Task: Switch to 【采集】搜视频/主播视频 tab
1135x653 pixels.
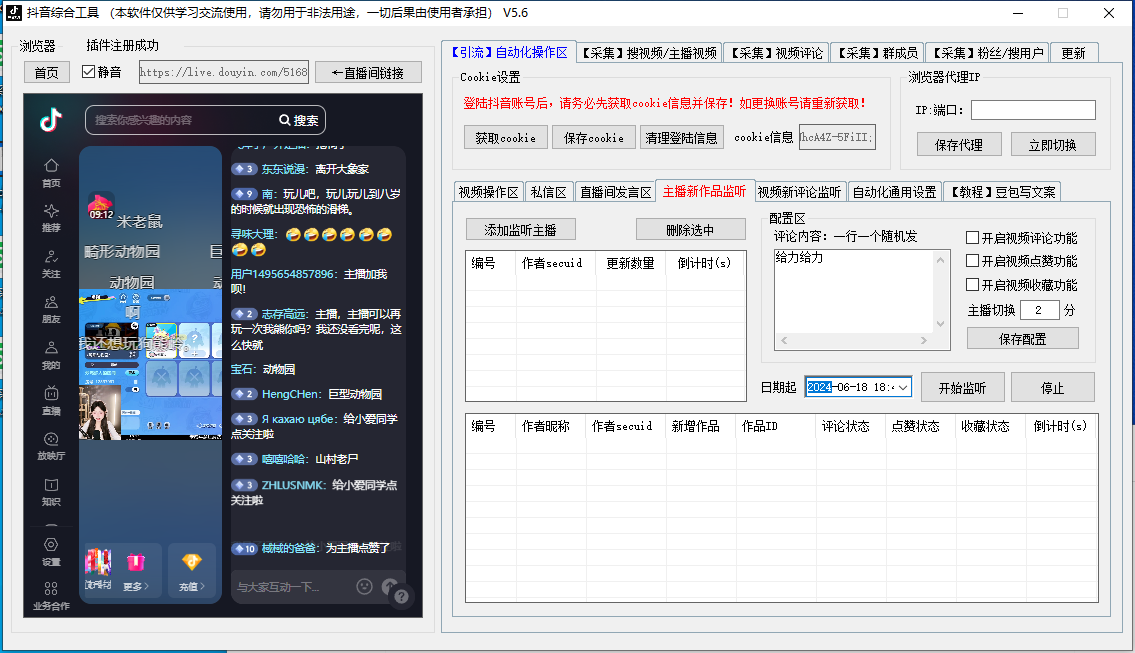Action: (x=649, y=53)
